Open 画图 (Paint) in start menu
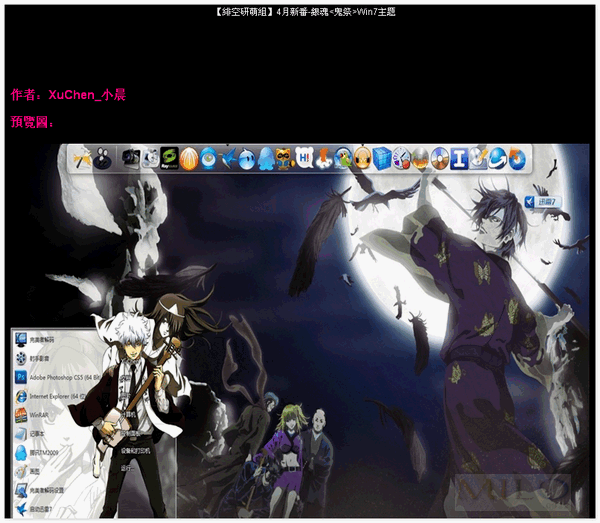Viewport: 600px width, 523px height. (x=27, y=471)
